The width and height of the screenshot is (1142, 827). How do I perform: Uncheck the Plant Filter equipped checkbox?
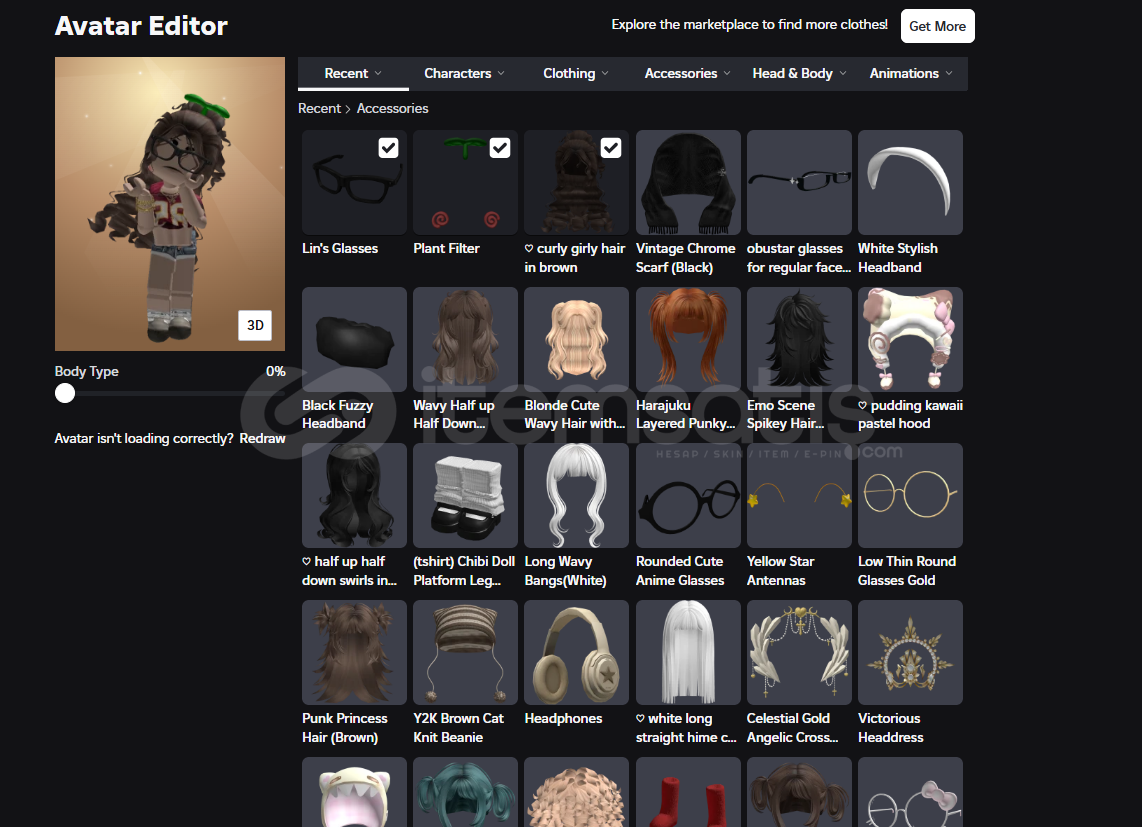click(x=500, y=148)
